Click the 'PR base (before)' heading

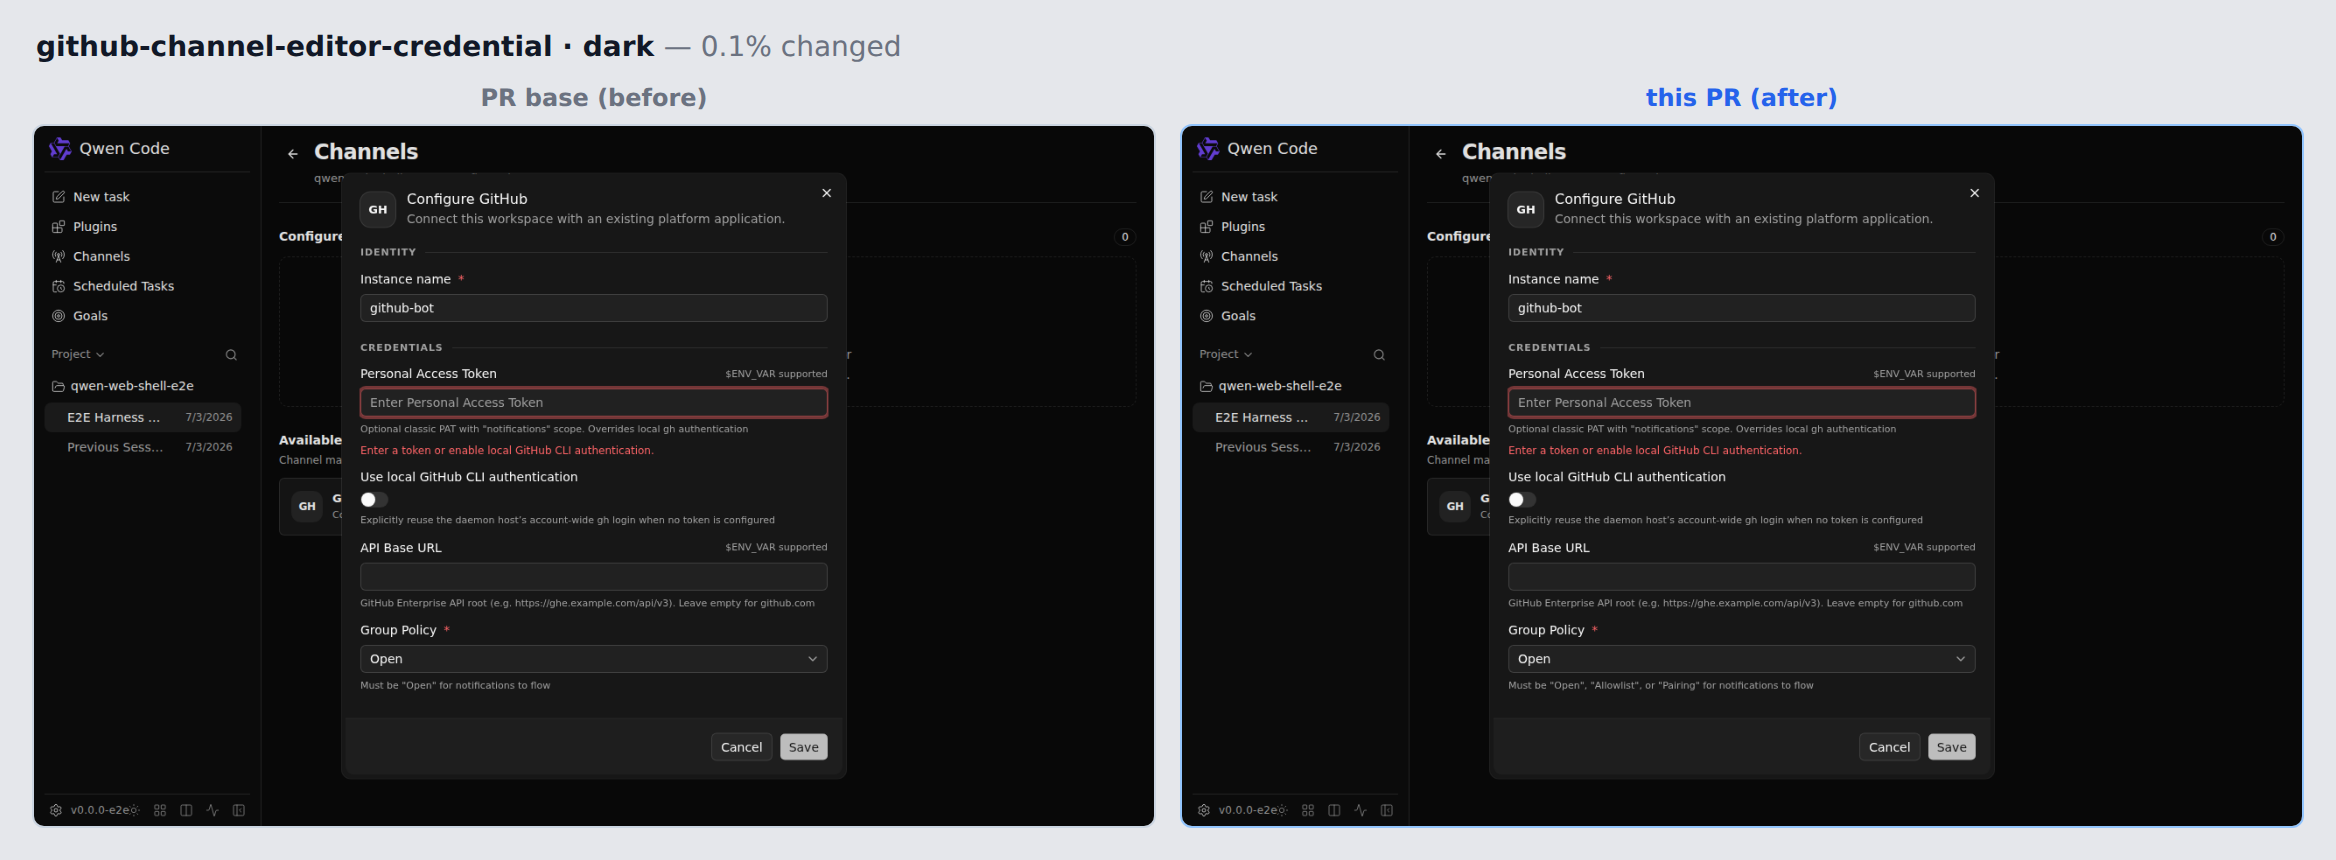[x=594, y=98]
